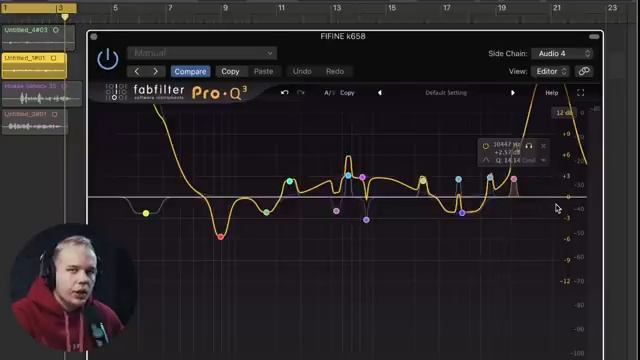Click the +9 gain scale label
This screenshot has height=360, width=640.
566,134
